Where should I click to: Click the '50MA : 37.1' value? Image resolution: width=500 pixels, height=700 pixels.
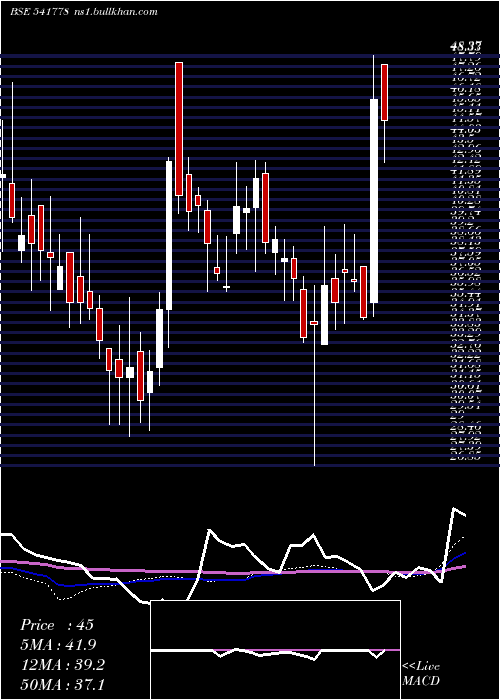62,684
